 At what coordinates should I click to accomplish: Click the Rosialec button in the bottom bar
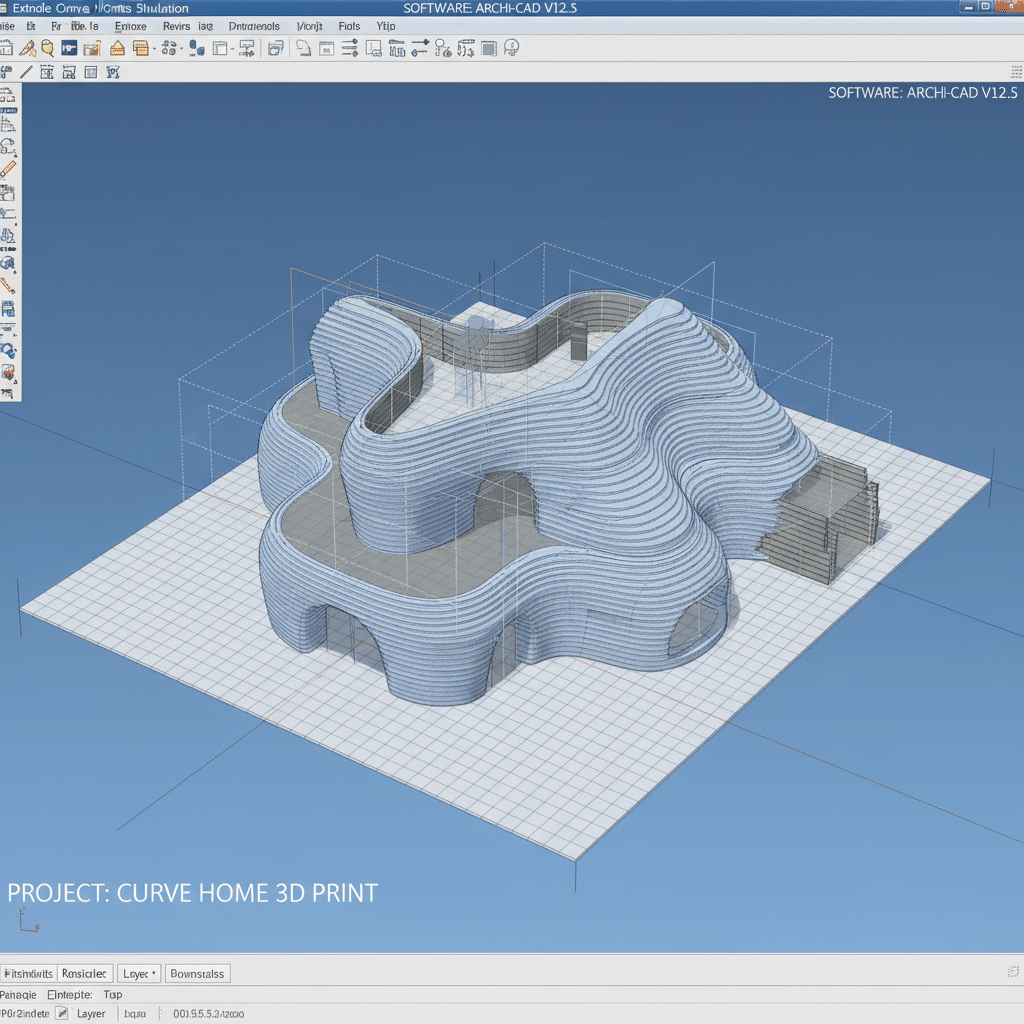point(85,973)
